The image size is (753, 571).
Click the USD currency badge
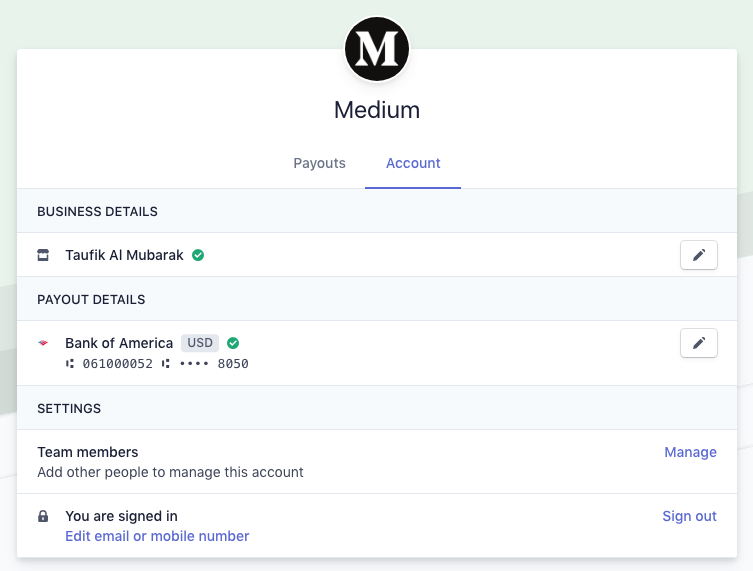[x=200, y=343]
